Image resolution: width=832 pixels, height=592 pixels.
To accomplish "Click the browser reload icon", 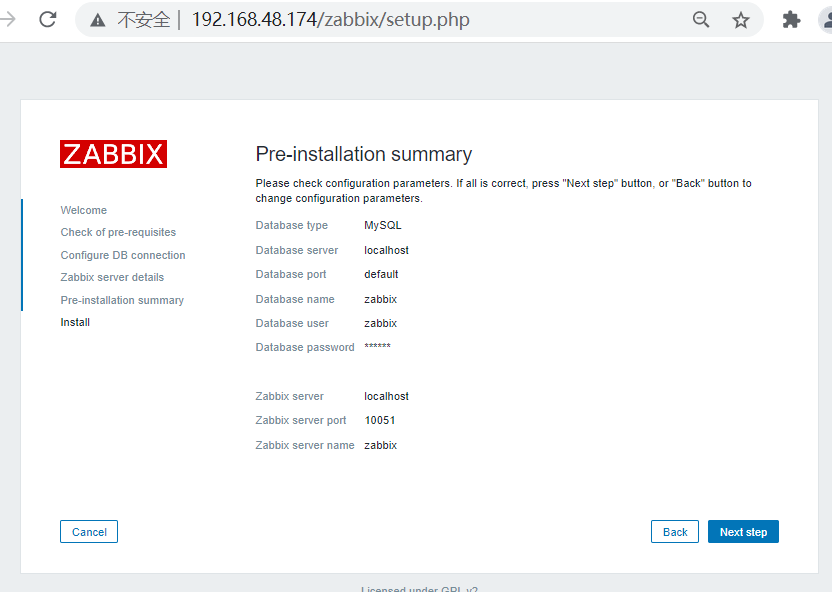I will tap(48, 20).
